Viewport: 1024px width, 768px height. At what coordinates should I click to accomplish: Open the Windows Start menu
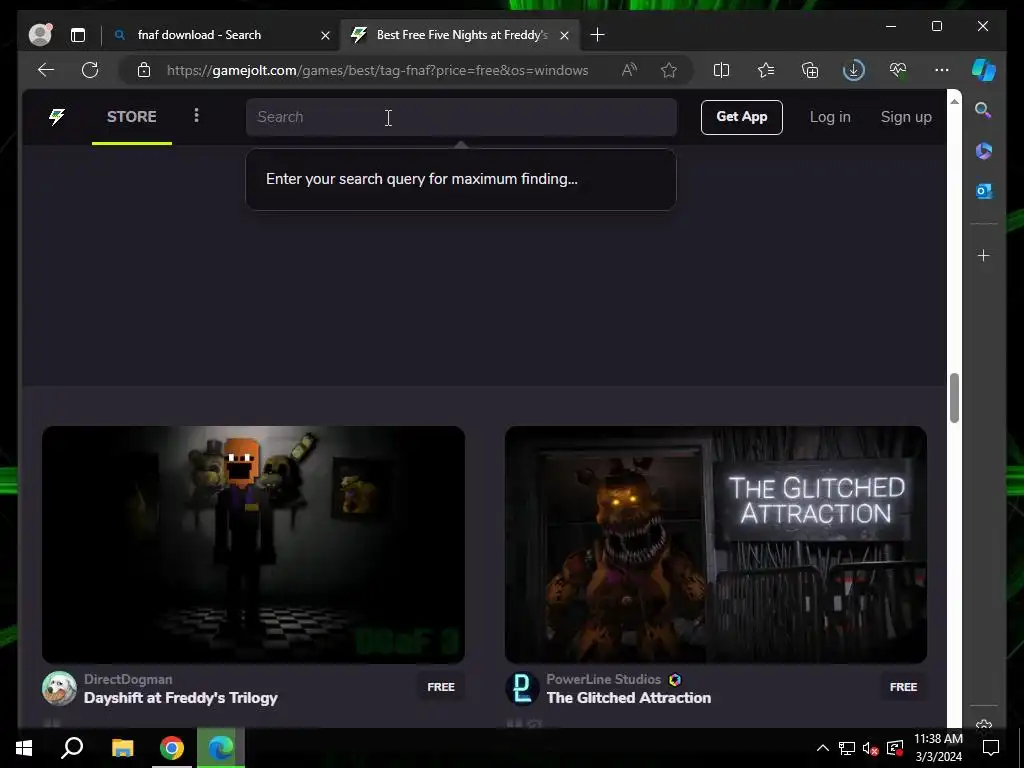coord(24,748)
